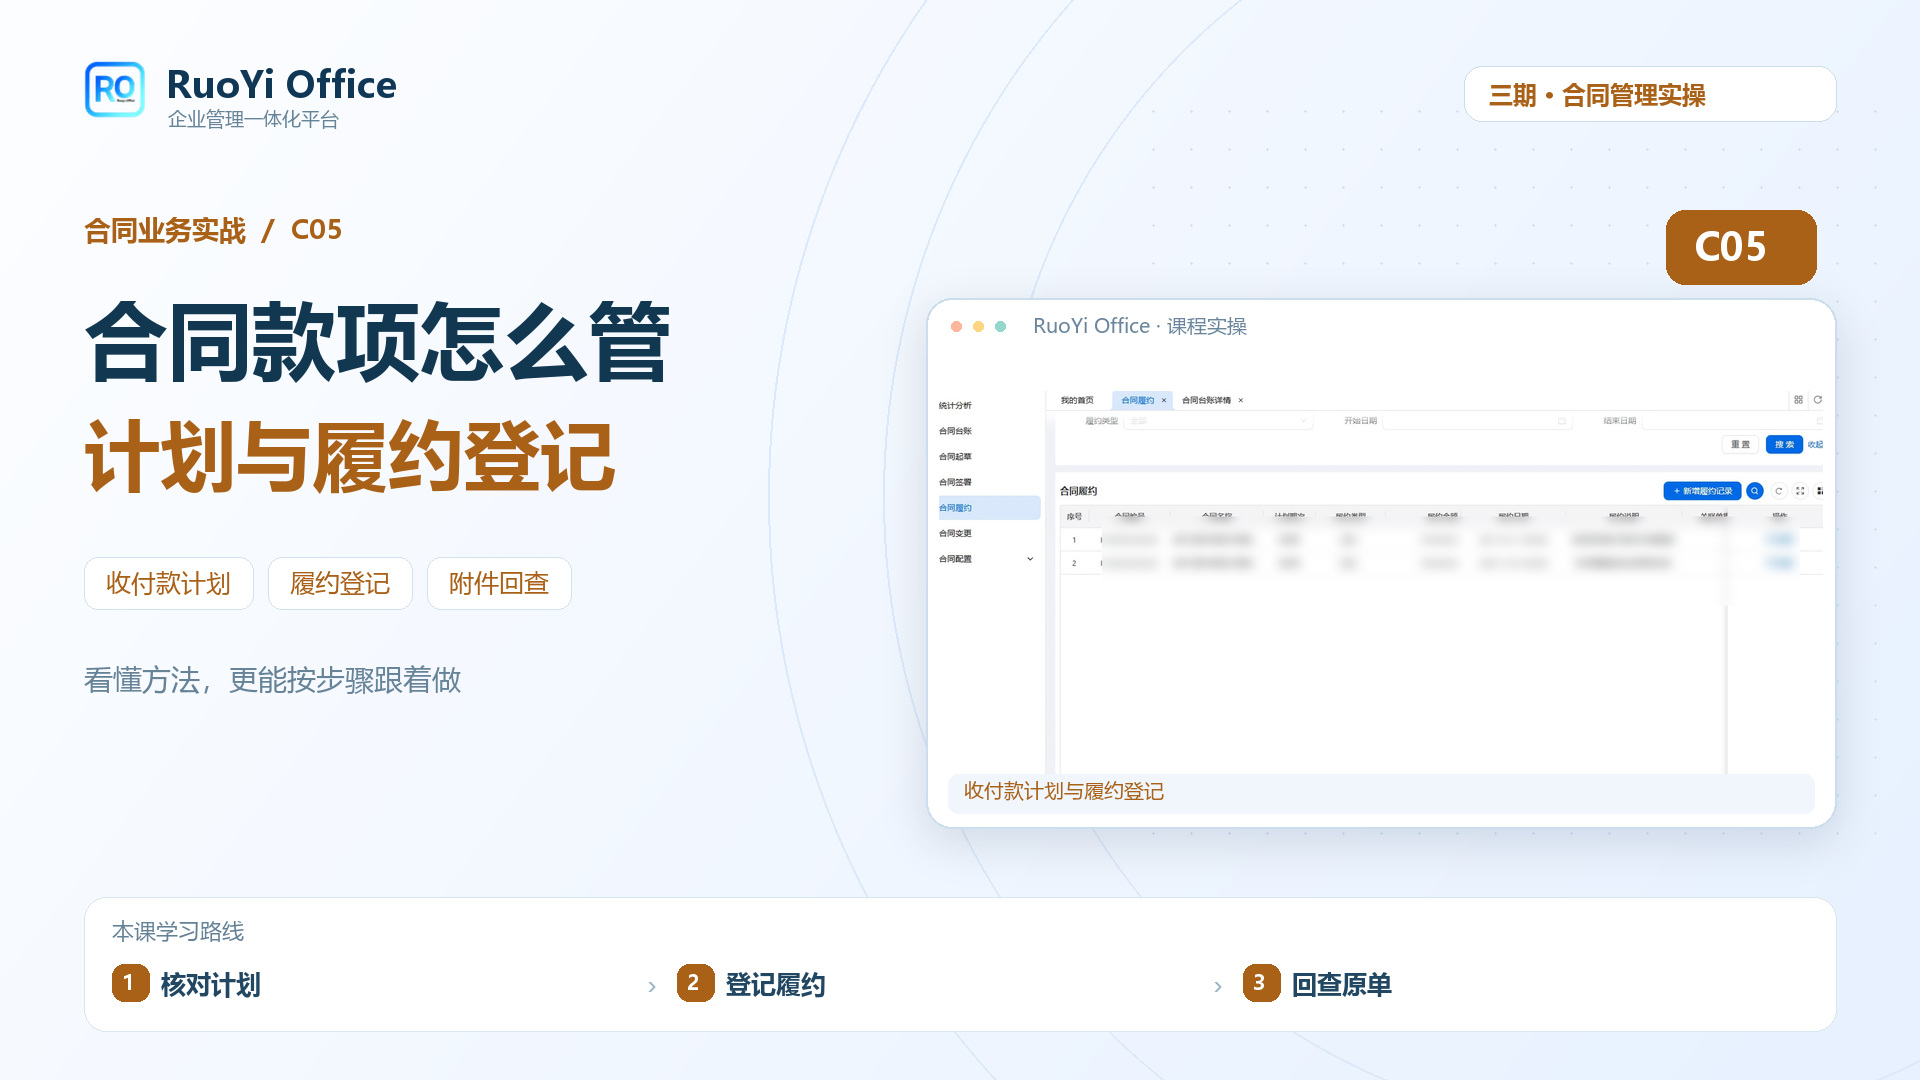
Task: Select highlighted 合同履约 sidebar item
Action: pos(988,508)
